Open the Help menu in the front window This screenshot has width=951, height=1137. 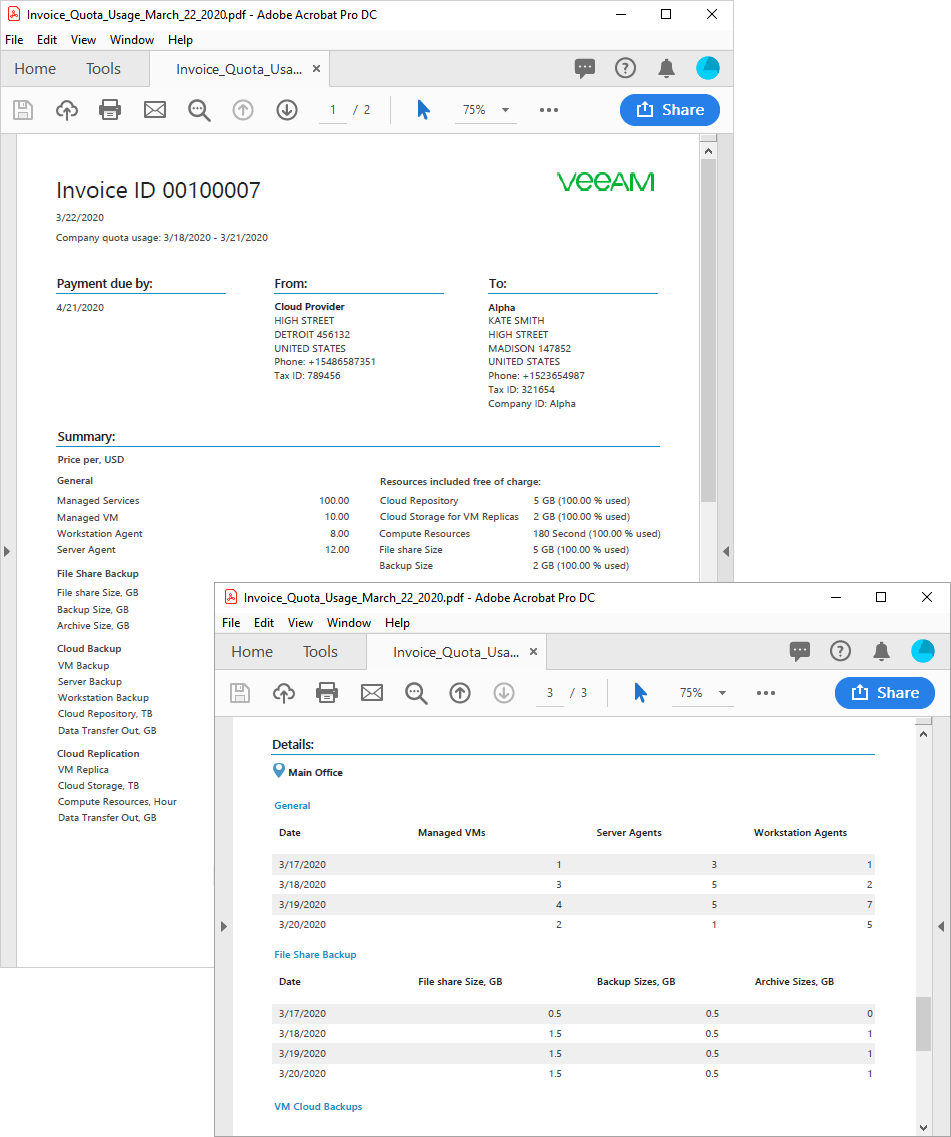pos(398,623)
